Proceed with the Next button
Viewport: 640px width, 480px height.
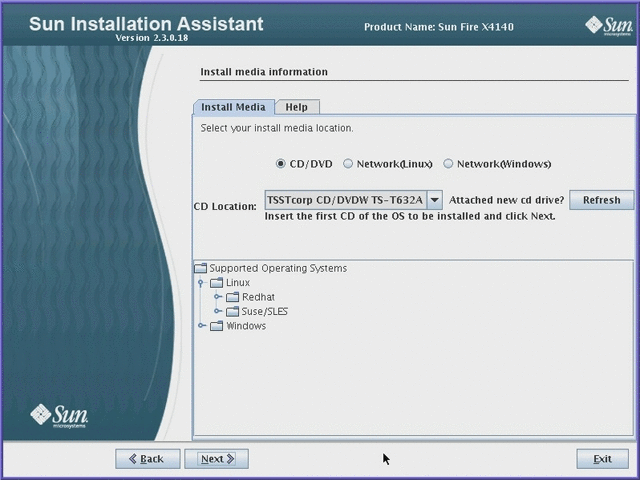point(216,459)
